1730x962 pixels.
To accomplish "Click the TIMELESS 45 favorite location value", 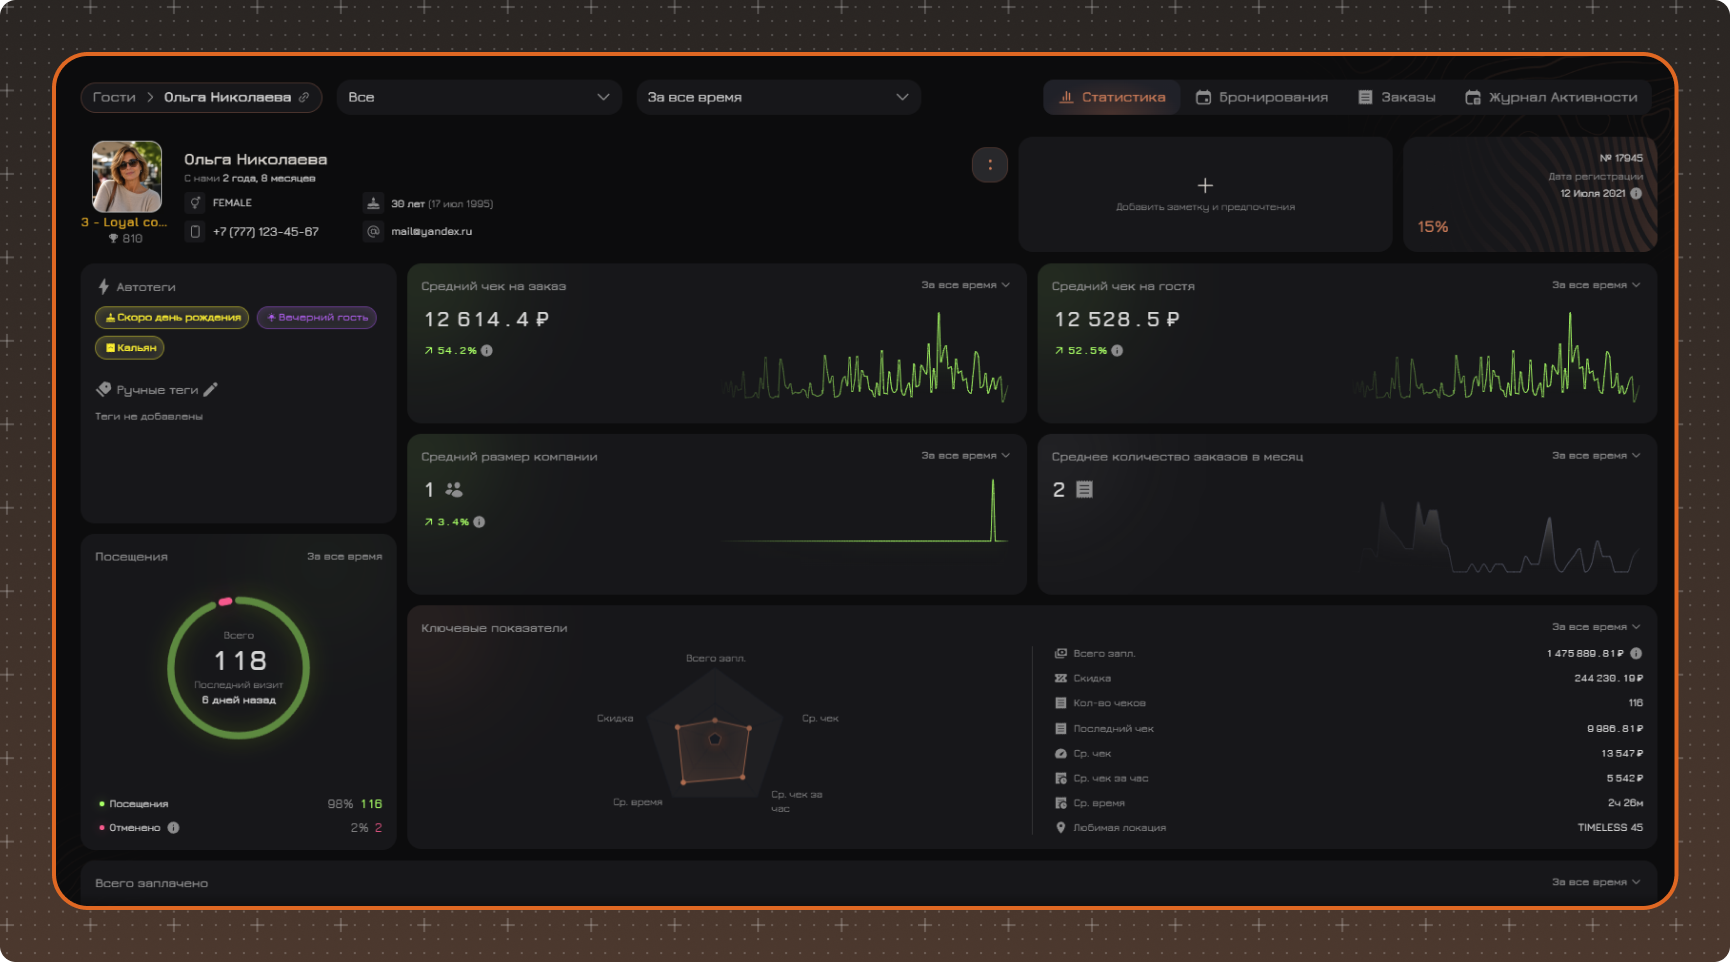I will [x=1610, y=828].
